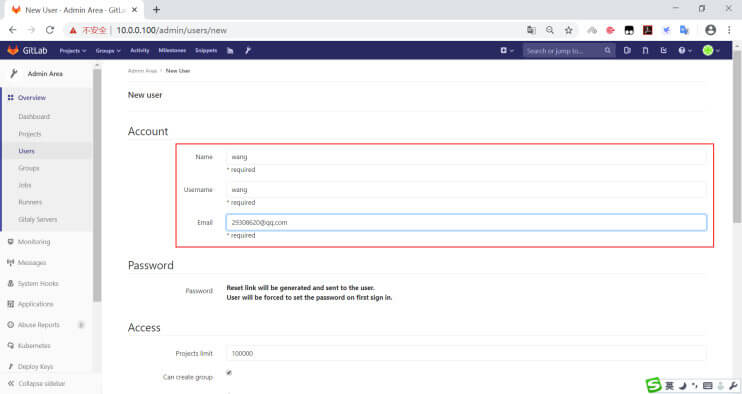742x394 pixels.
Task: Open the To-Do list icon in navbar
Action: click(663, 51)
